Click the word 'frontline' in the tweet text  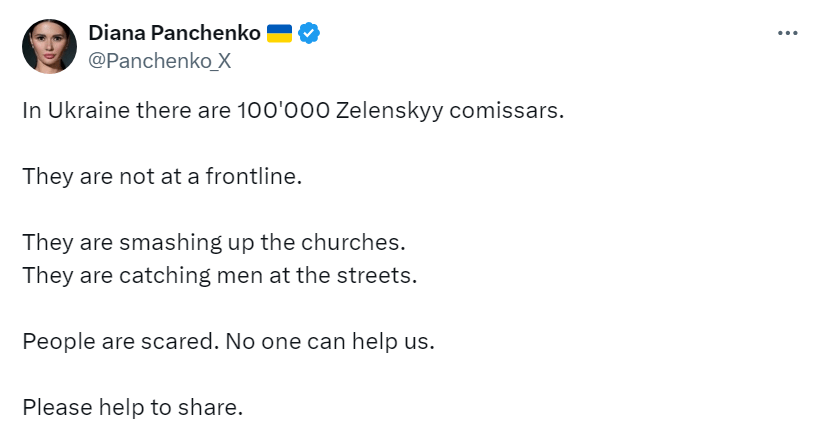click(x=250, y=177)
